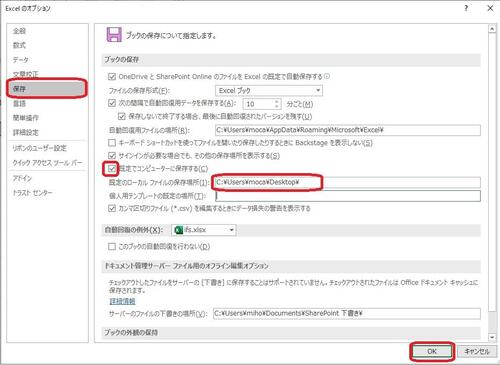Click scrollbar down arrow in options pane
Screen dimensions: 500x365
(492, 337)
